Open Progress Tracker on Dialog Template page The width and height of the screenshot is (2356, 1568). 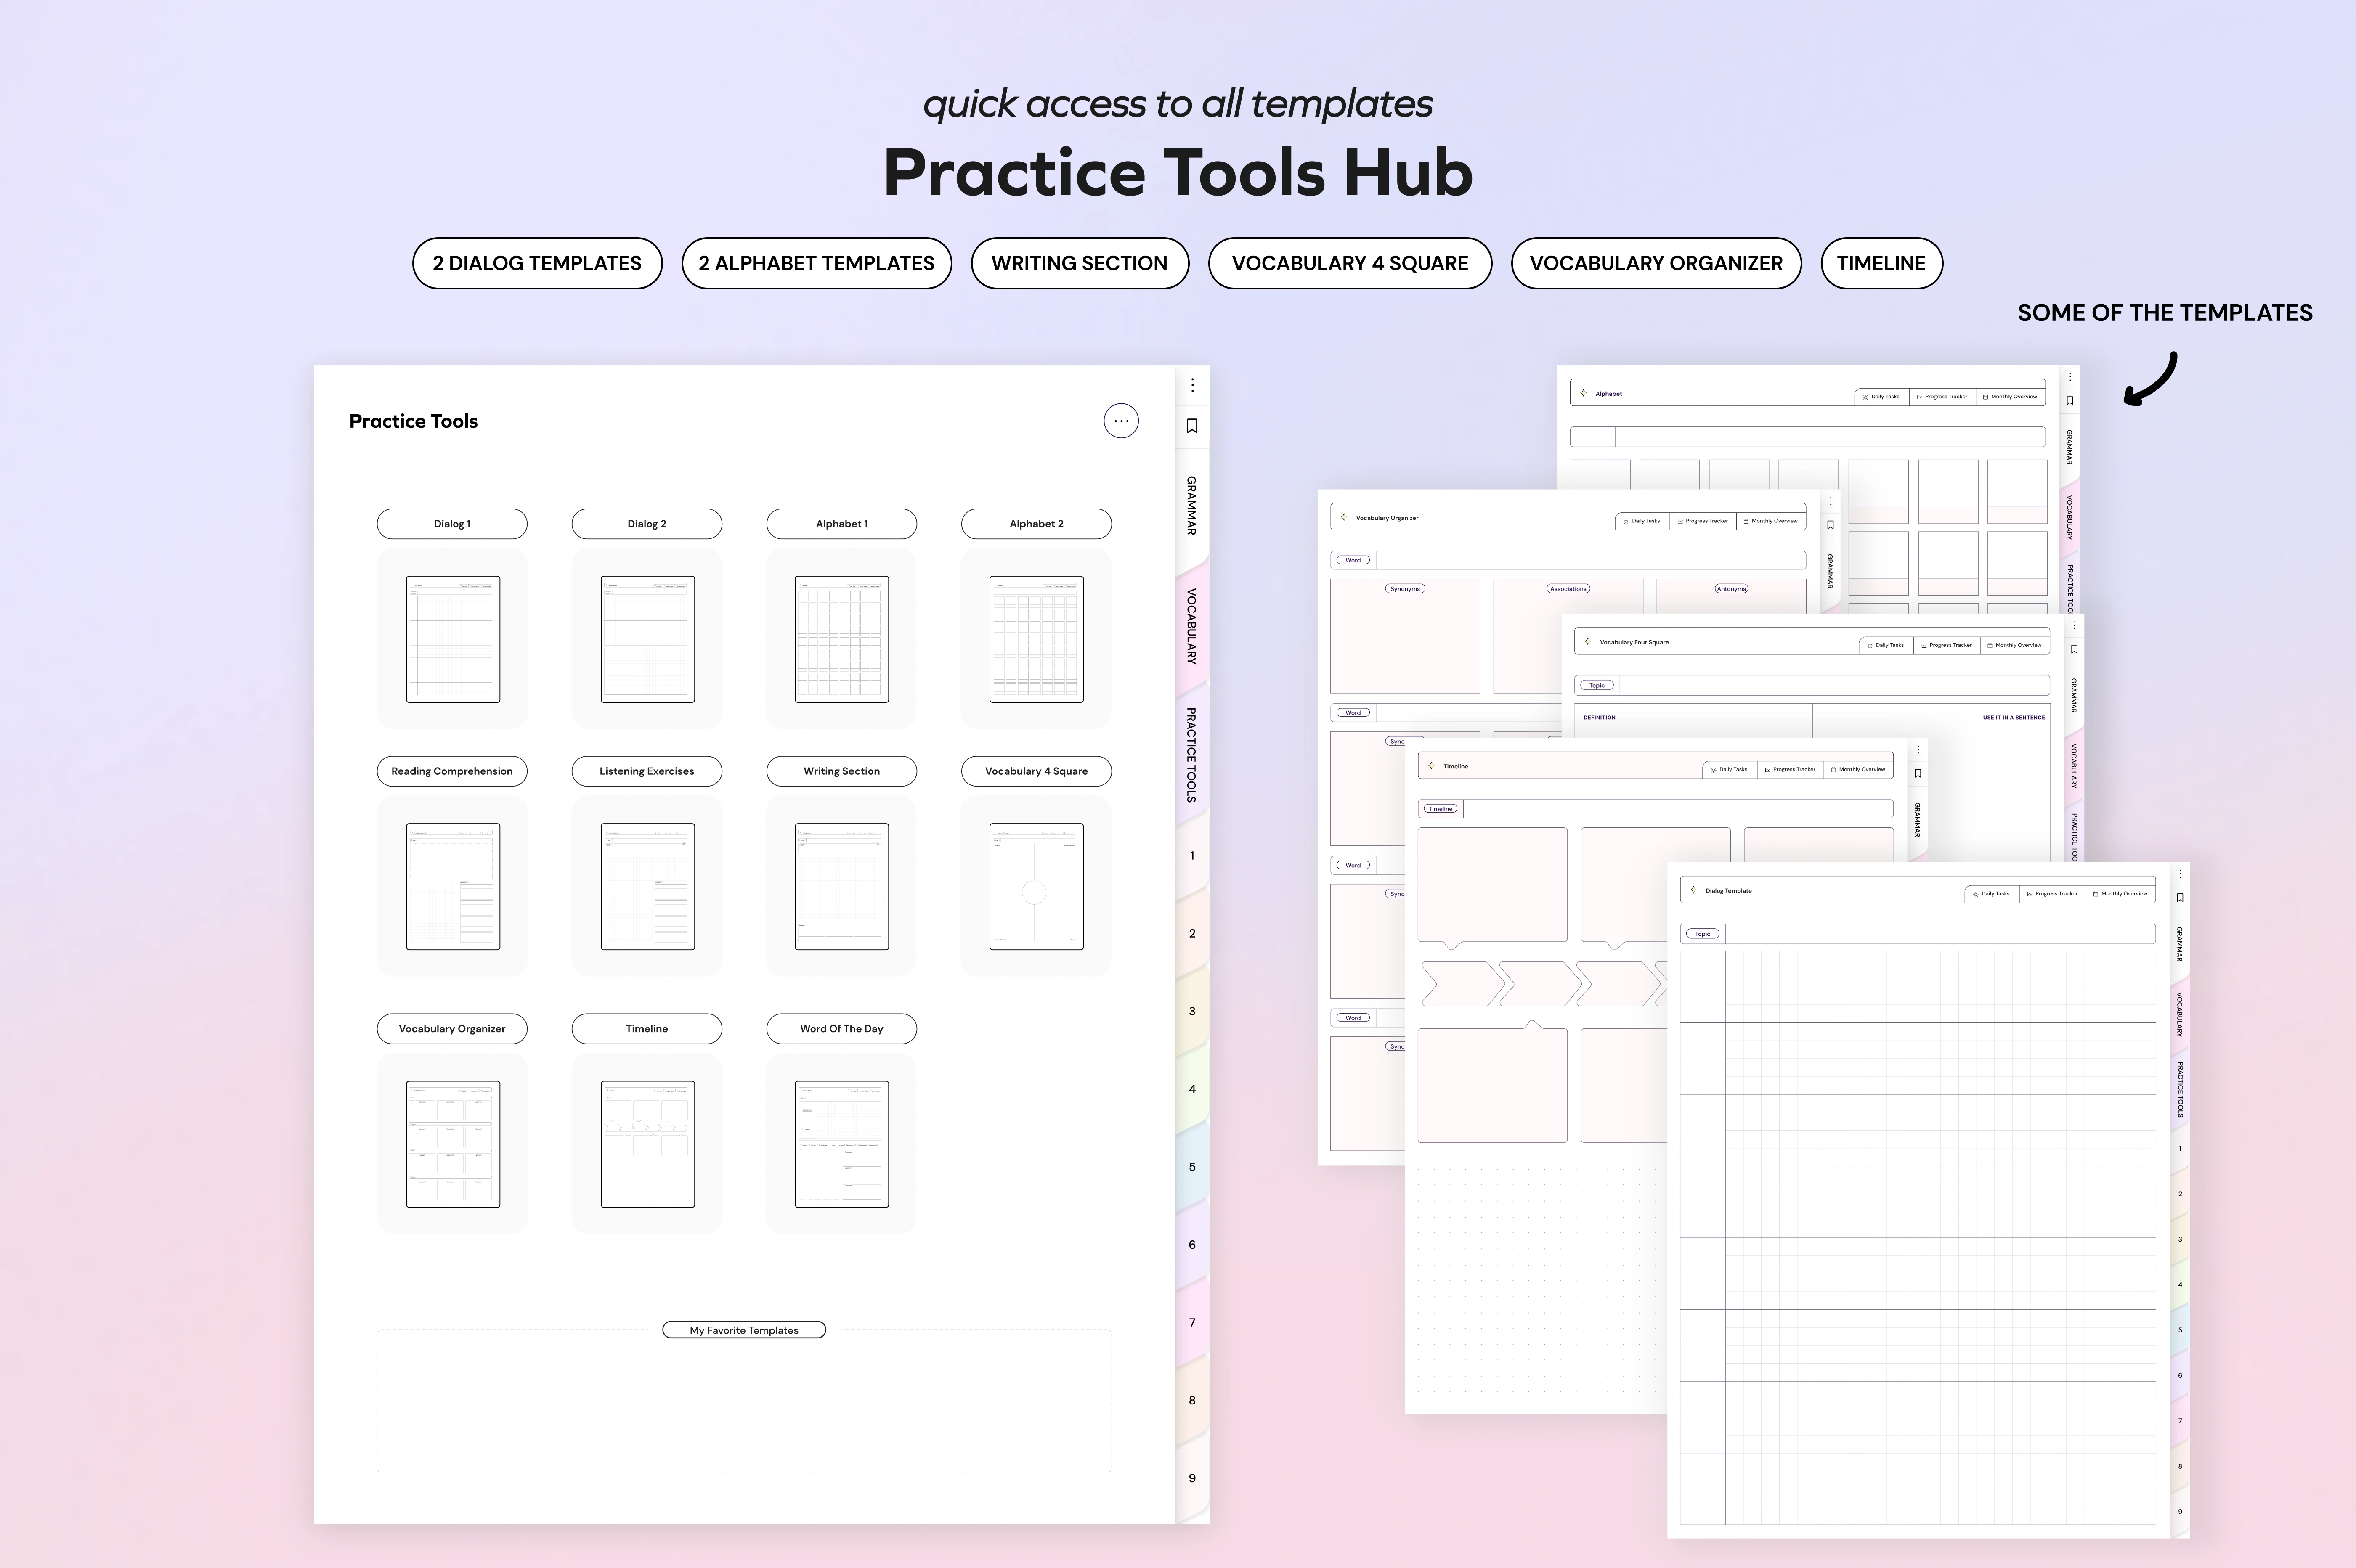click(2053, 894)
